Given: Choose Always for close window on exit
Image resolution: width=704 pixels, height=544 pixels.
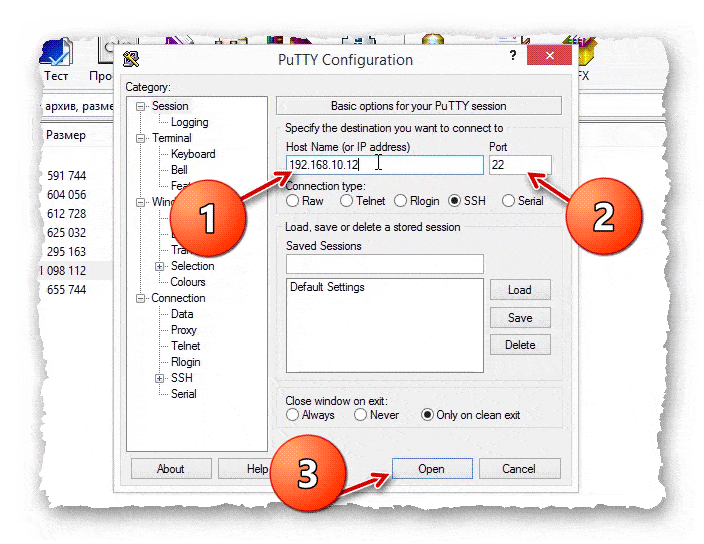Looking at the screenshot, I should coord(292,415).
